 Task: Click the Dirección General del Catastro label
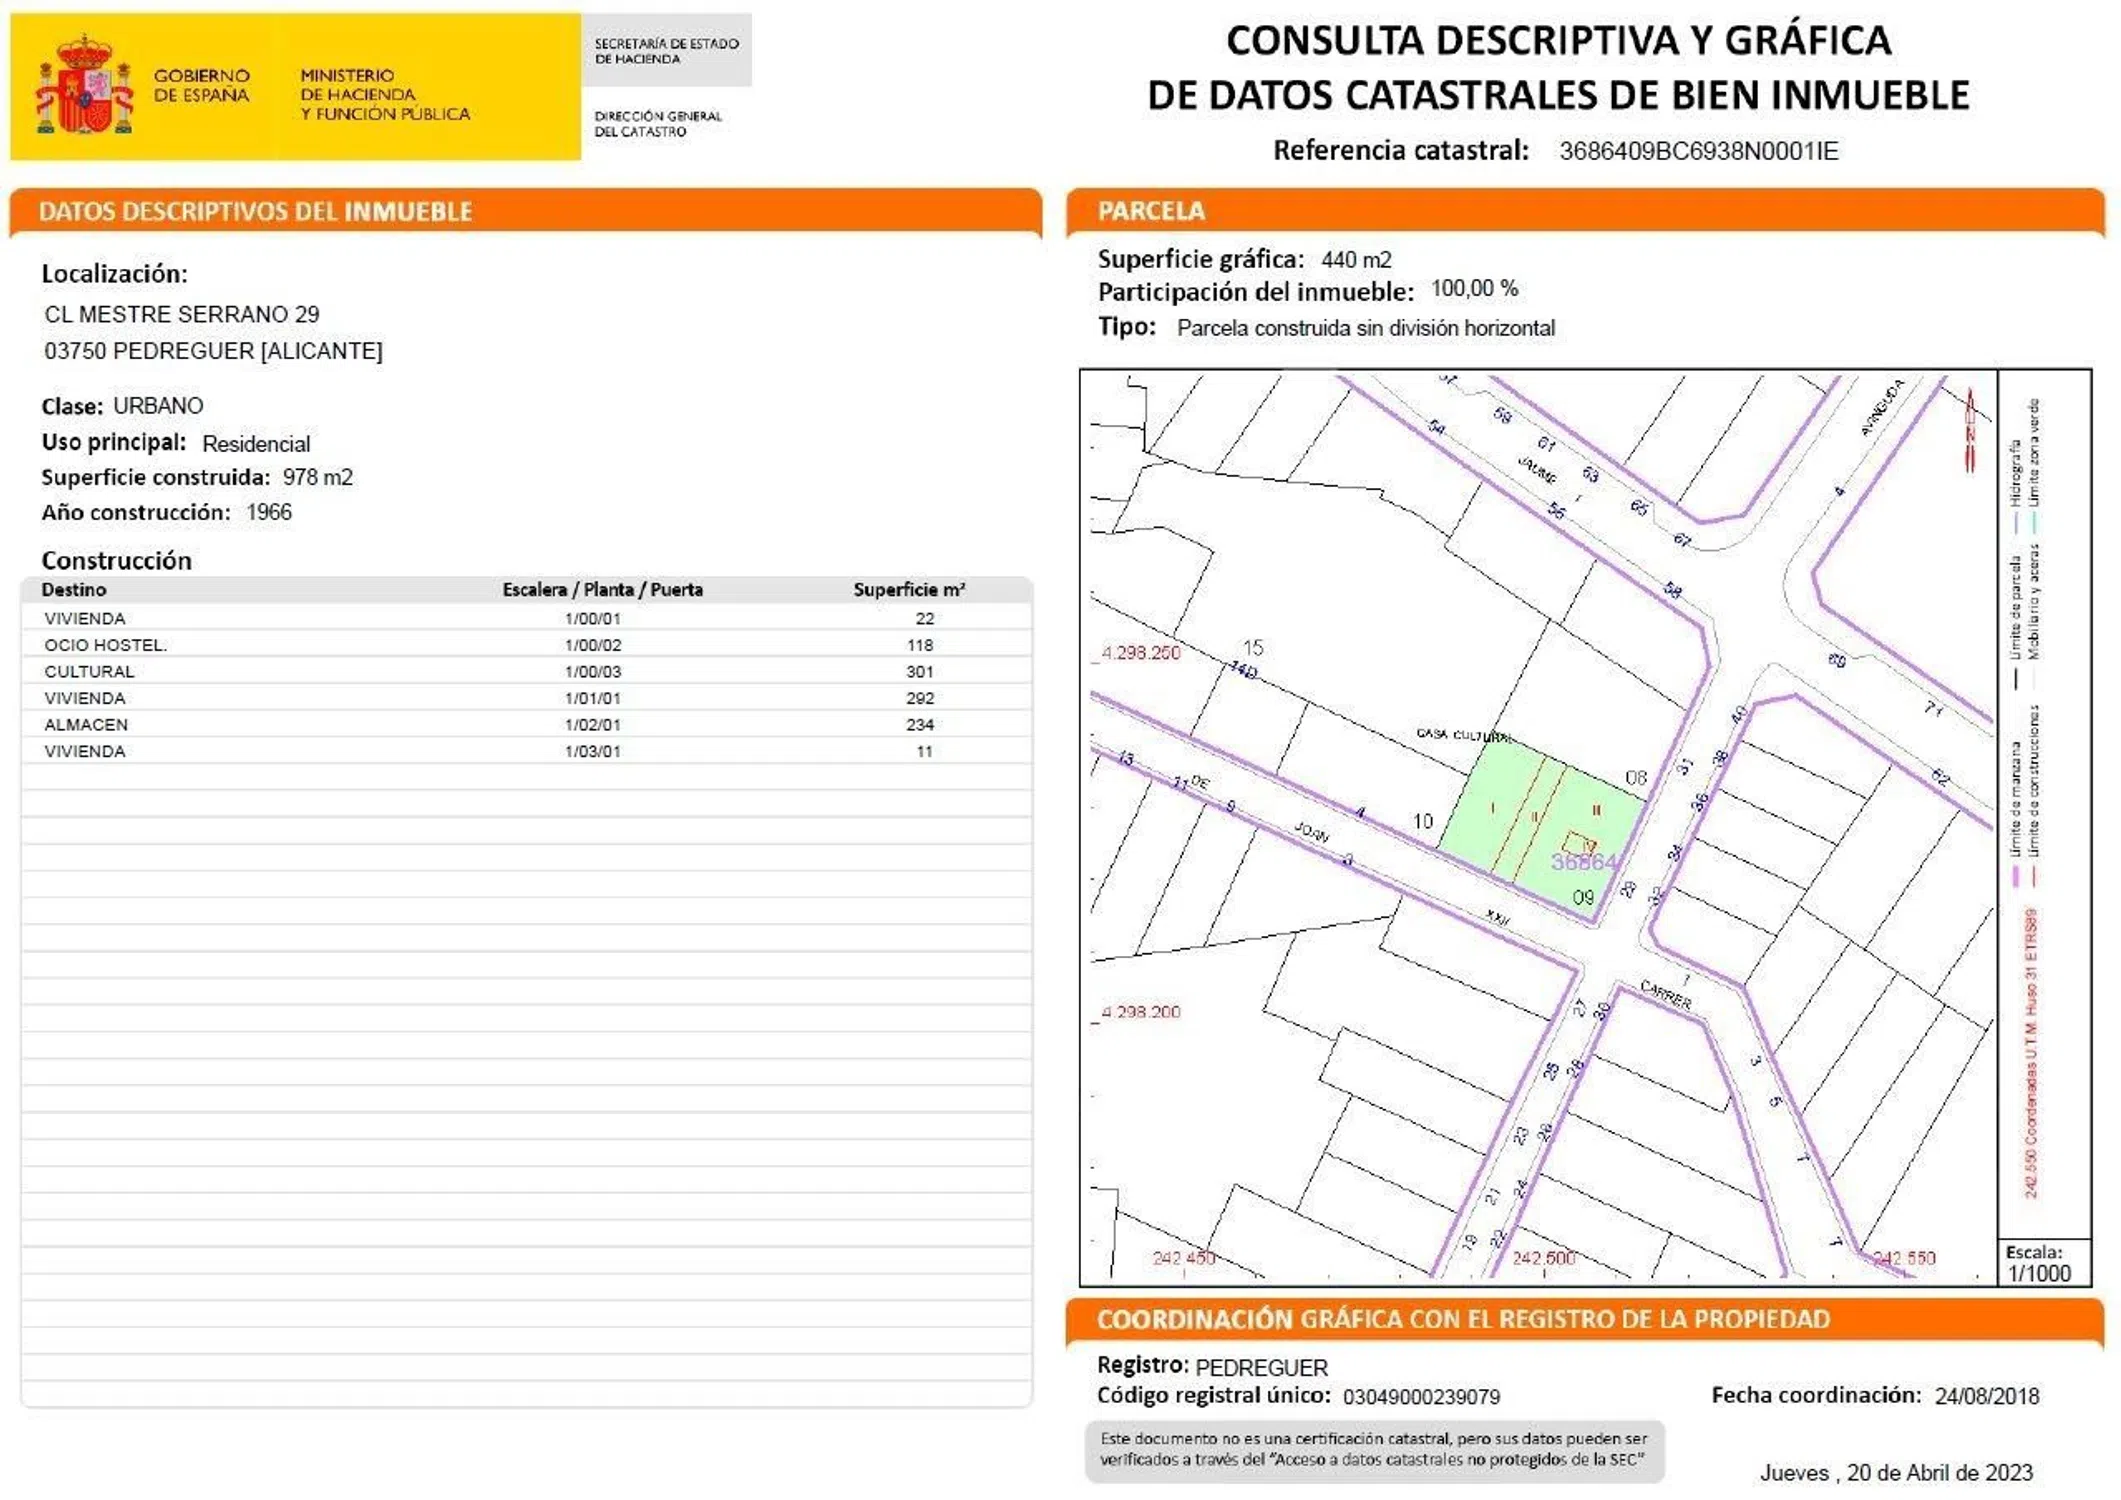pyautogui.click(x=657, y=124)
